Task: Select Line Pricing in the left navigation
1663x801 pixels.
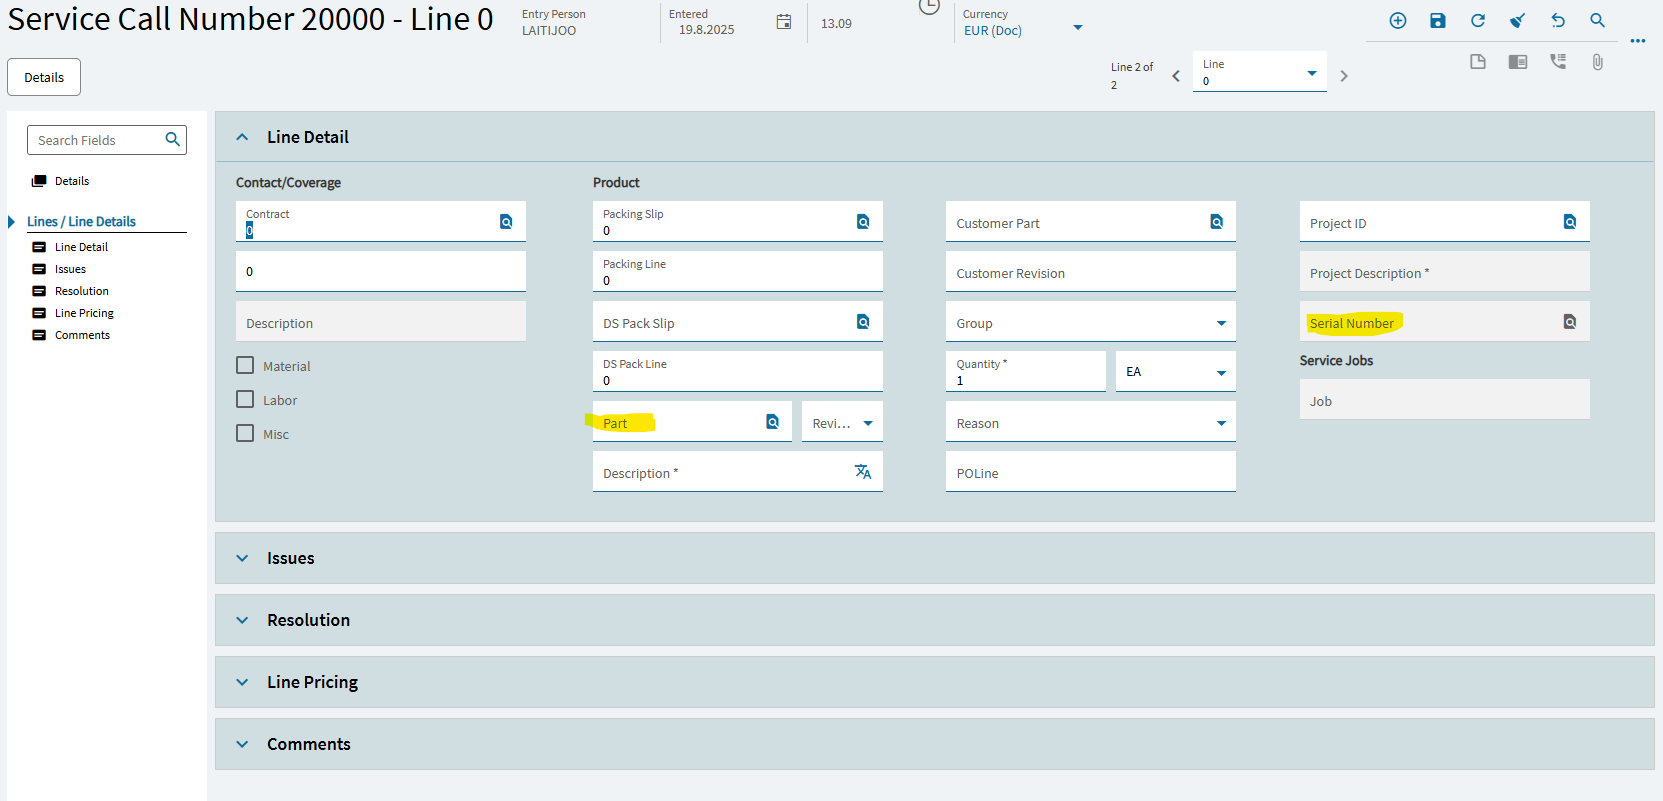Action: (x=84, y=313)
